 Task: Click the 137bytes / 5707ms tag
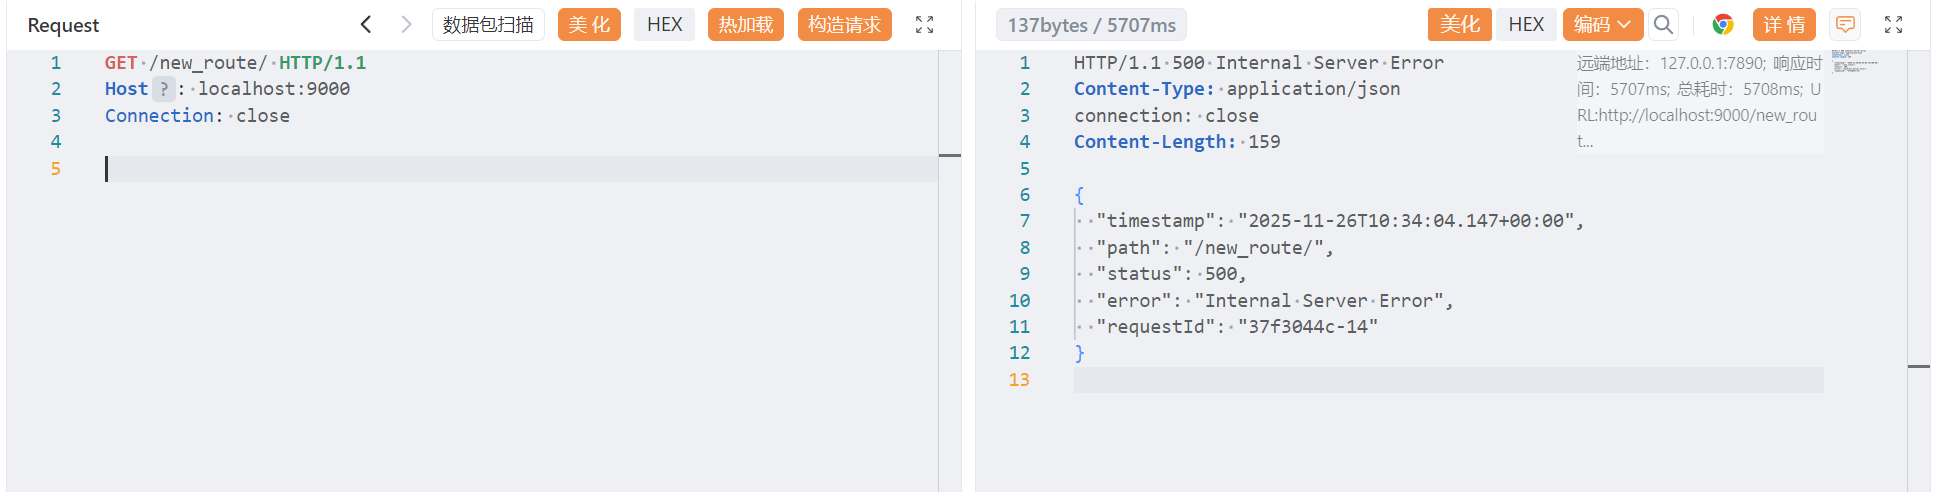pyautogui.click(x=1091, y=24)
